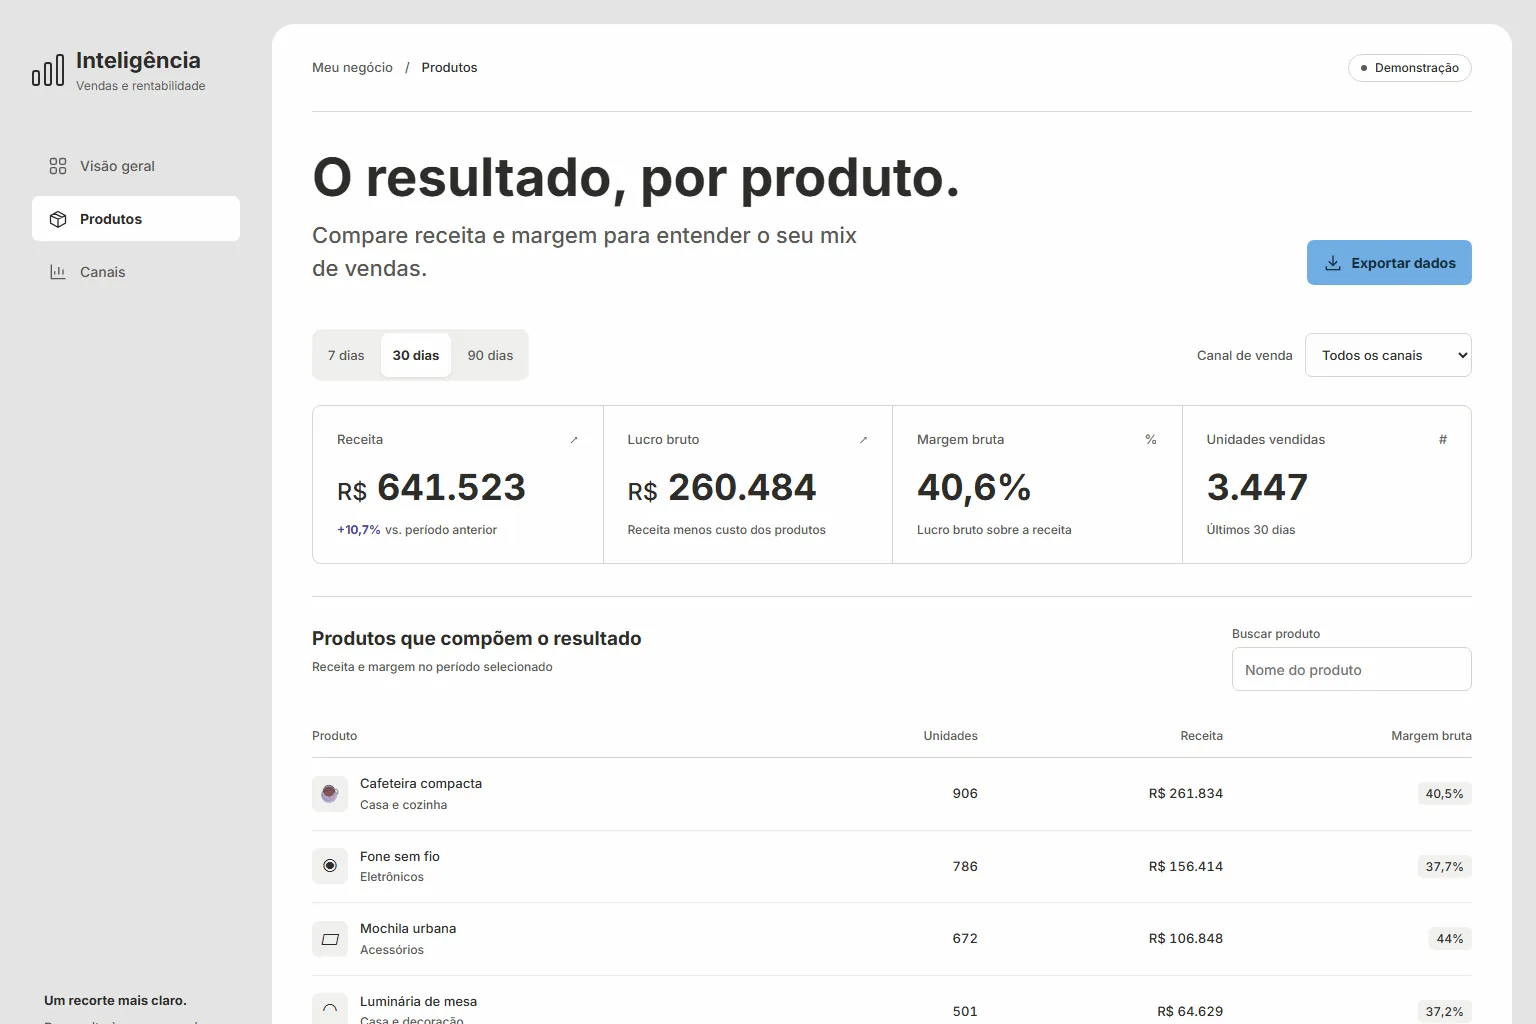Click the 501 units cell
Image resolution: width=1536 pixels, height=1024 pixels.
point(965,1012)
